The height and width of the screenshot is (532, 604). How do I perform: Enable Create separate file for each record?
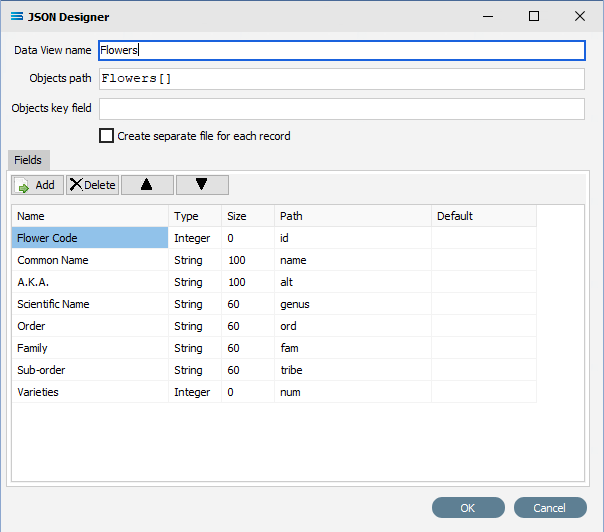(106, 136)
